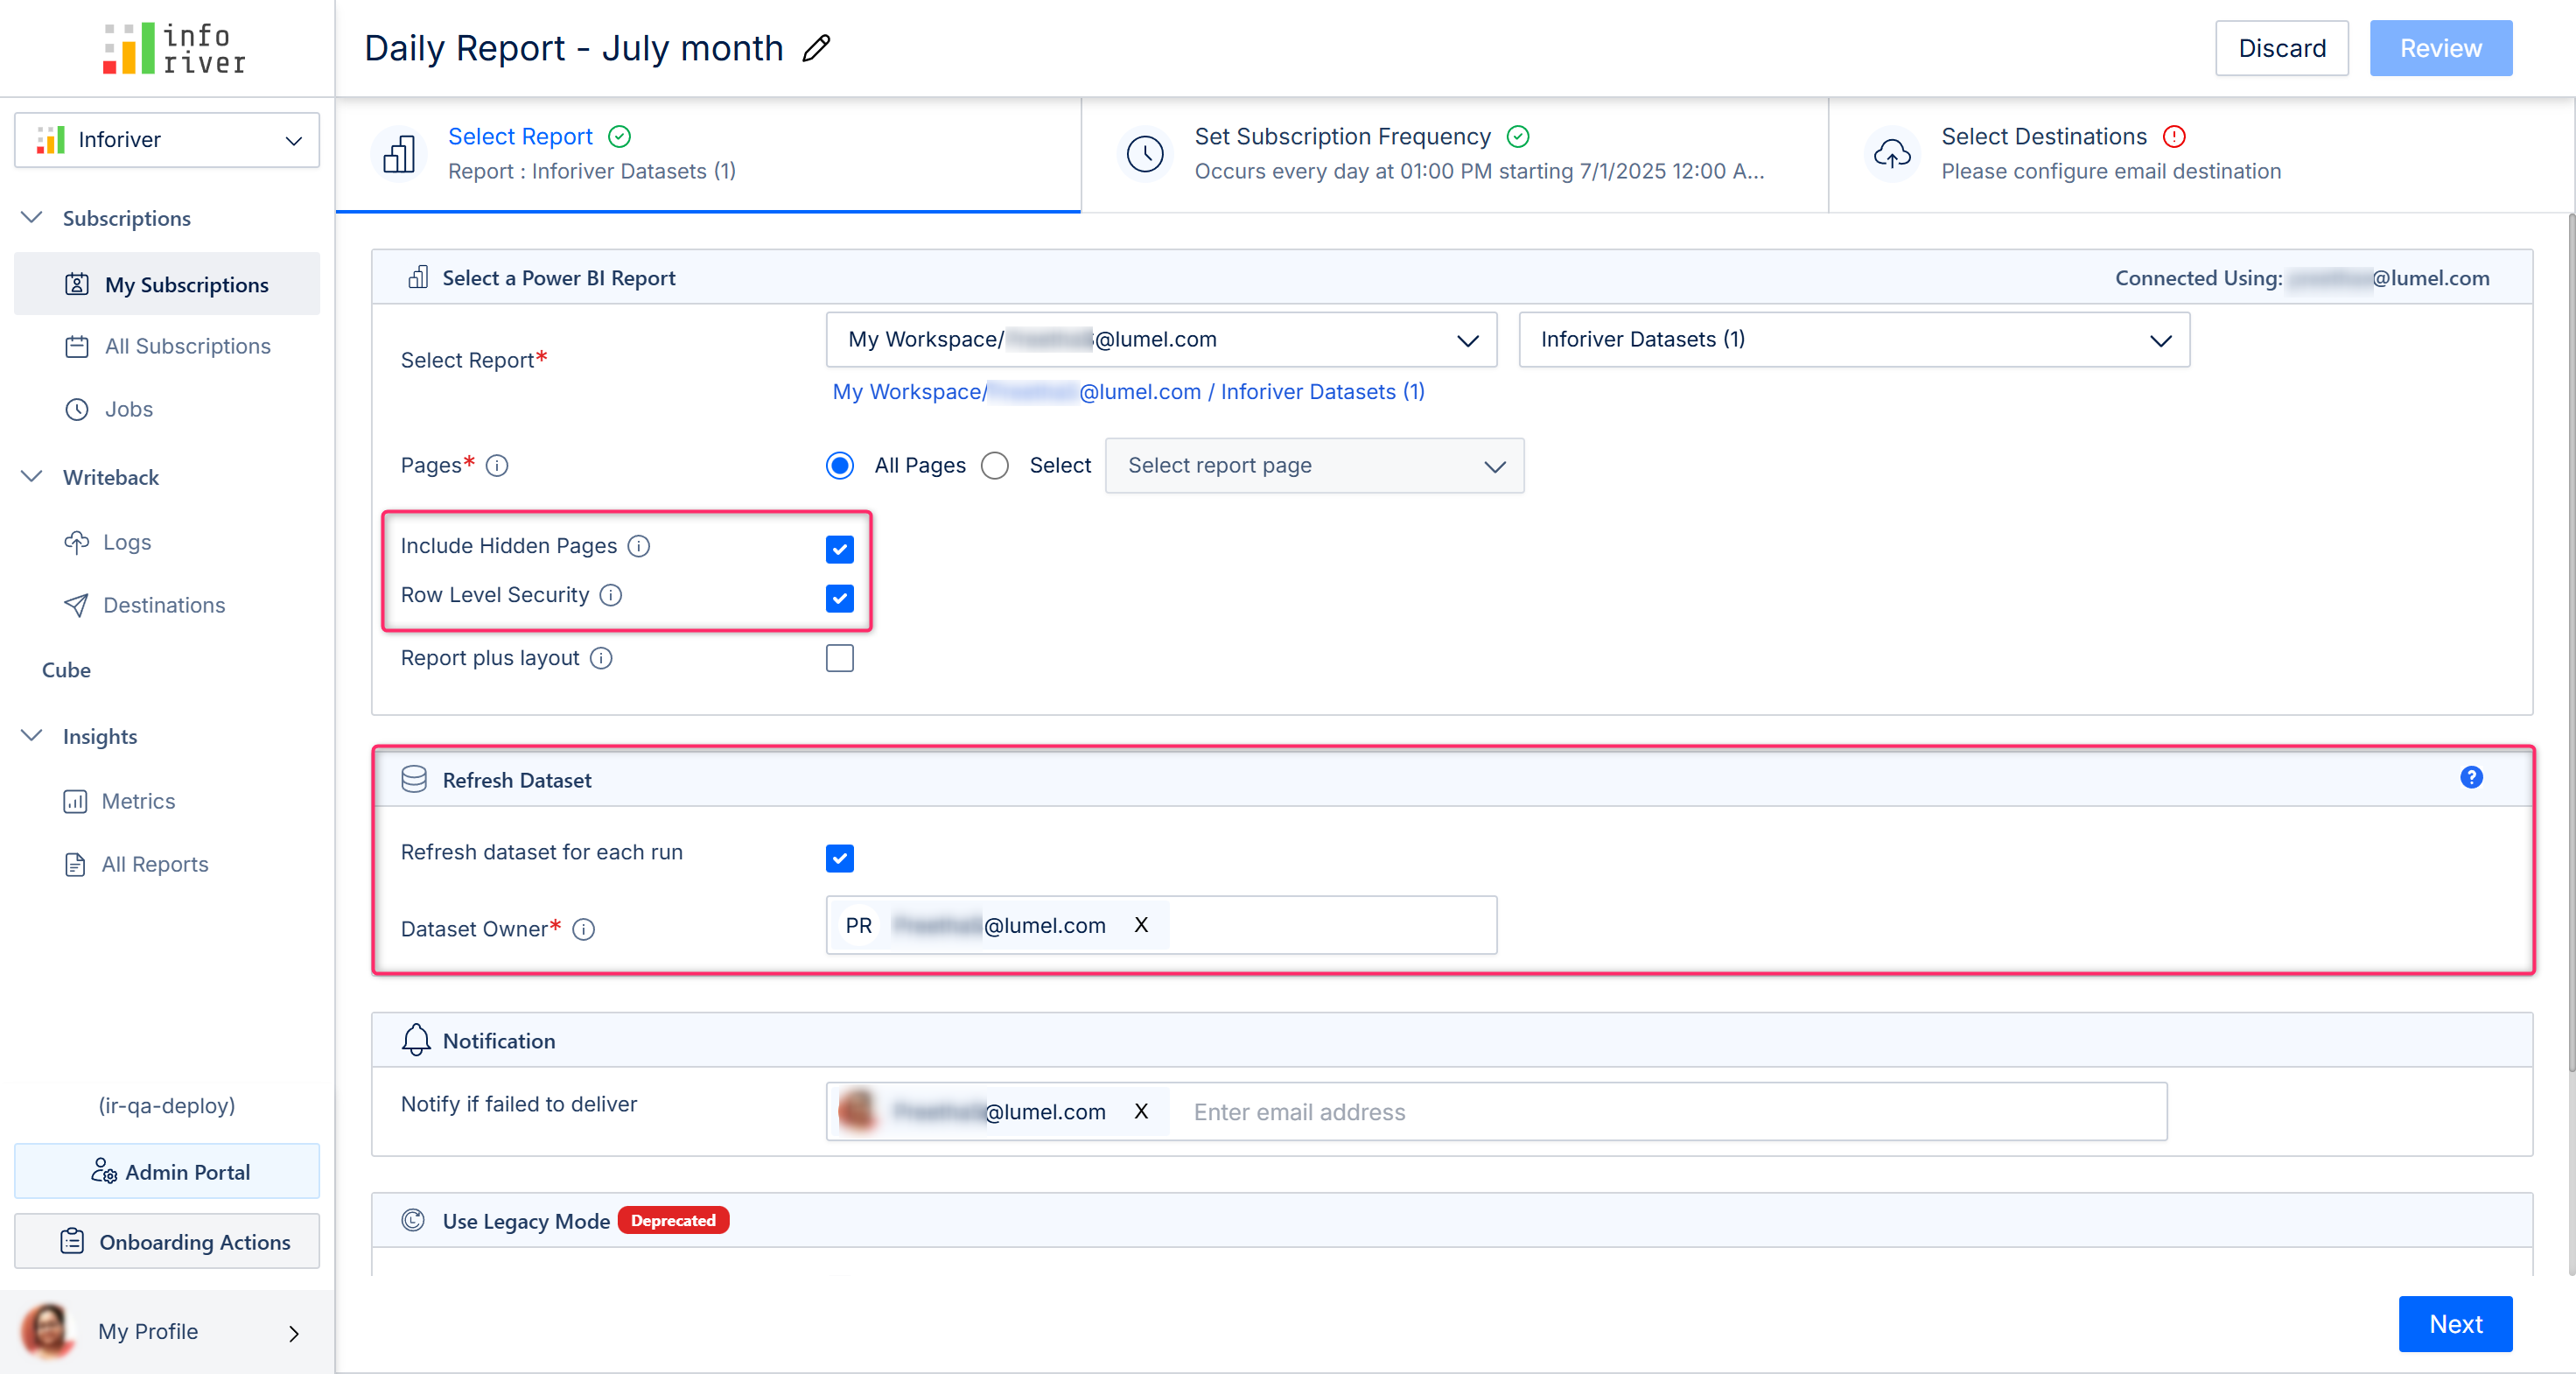Open Jobs in the sidebar
The width and height of the screenshot is (2576, 1374).
129,409
